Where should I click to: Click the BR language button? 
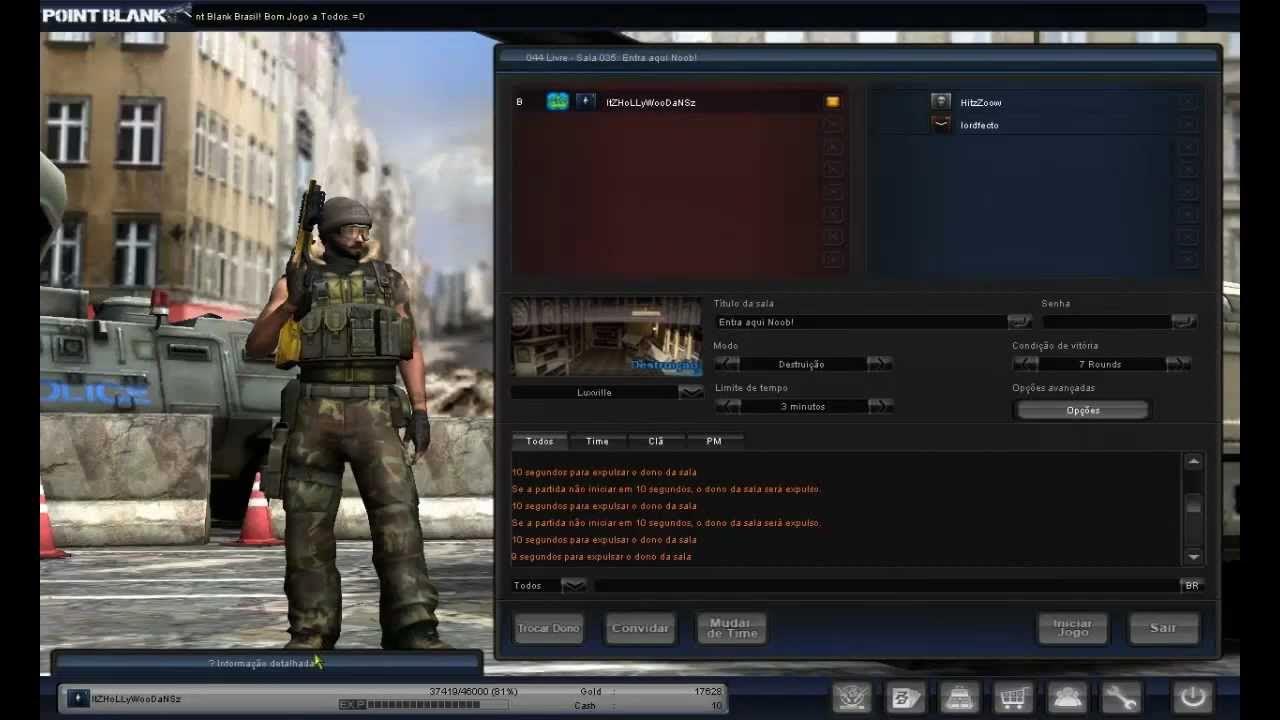(x=1192, y=585)
